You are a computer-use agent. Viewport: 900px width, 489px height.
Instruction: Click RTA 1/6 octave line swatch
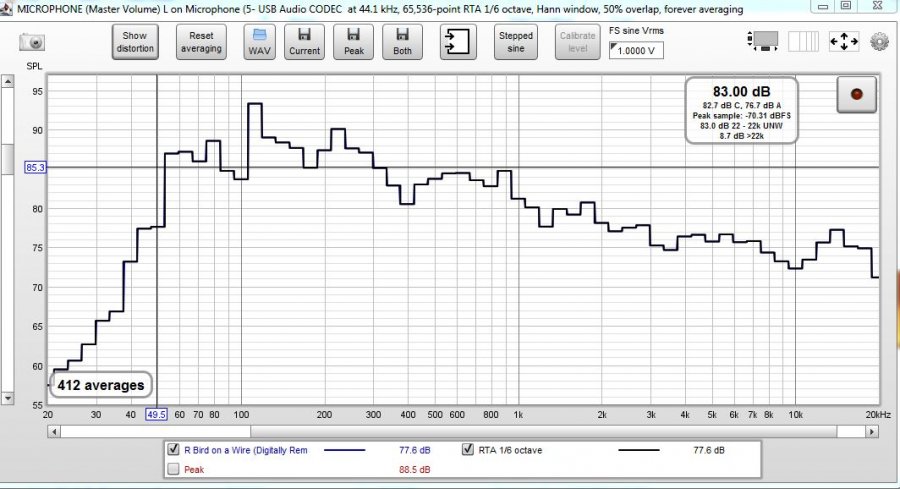[638, 450]
